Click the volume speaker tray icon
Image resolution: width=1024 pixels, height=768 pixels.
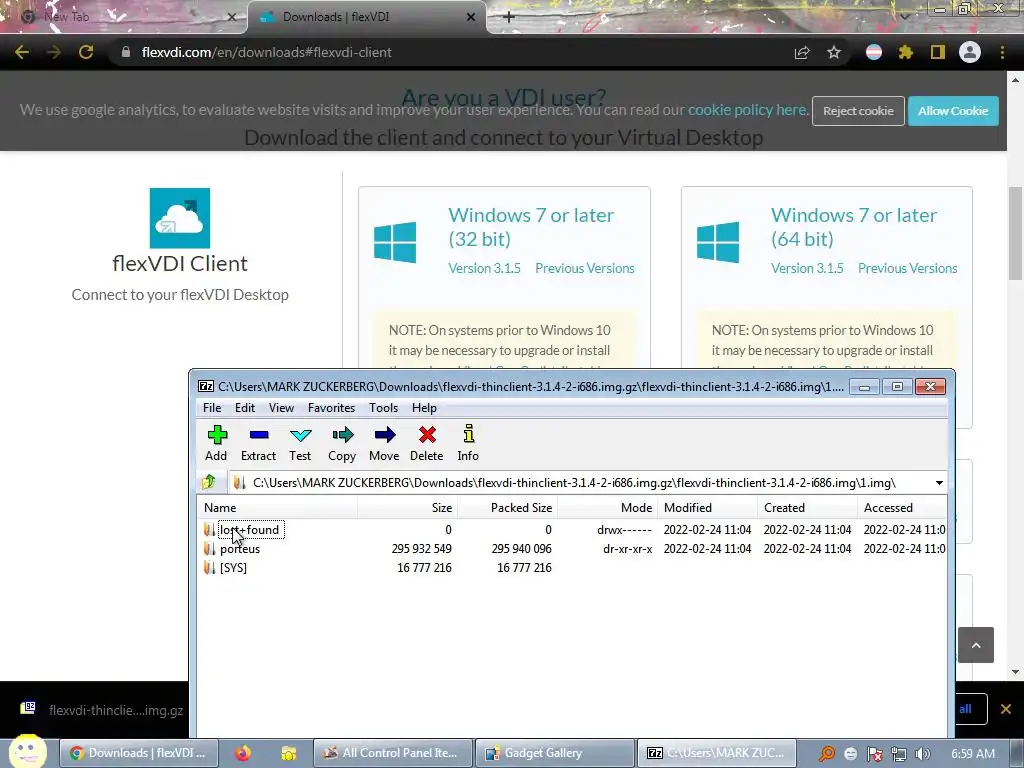coord(923,754)
